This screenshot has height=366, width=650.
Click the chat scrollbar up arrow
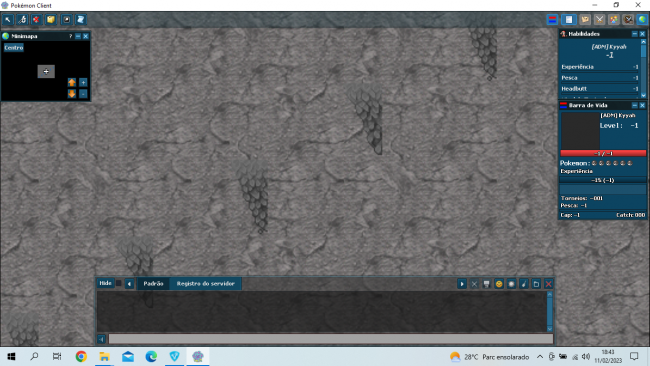550,294
